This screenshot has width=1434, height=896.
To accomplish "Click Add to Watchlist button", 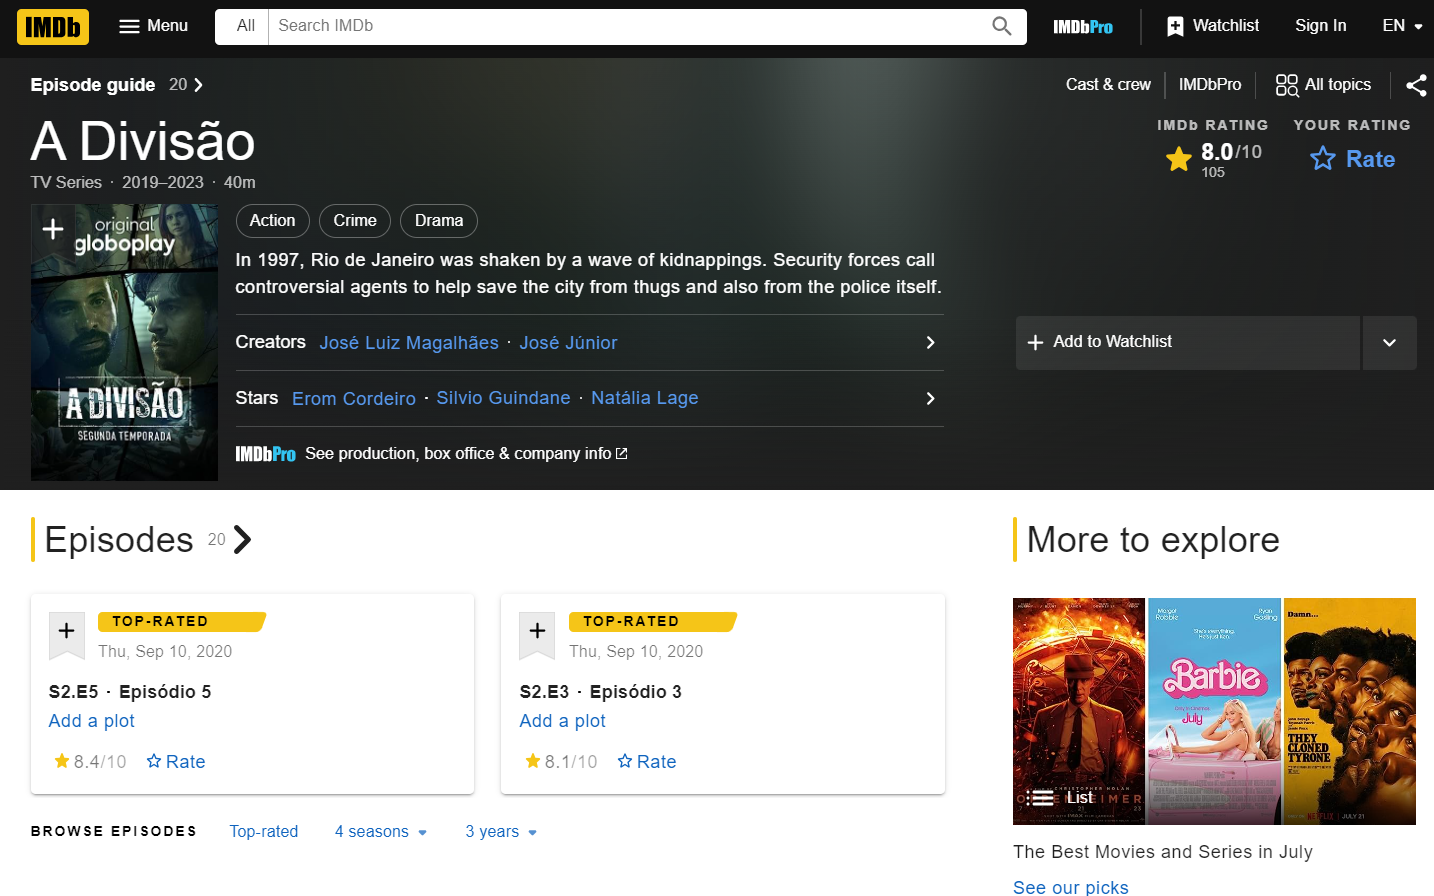I will 1188,343.
